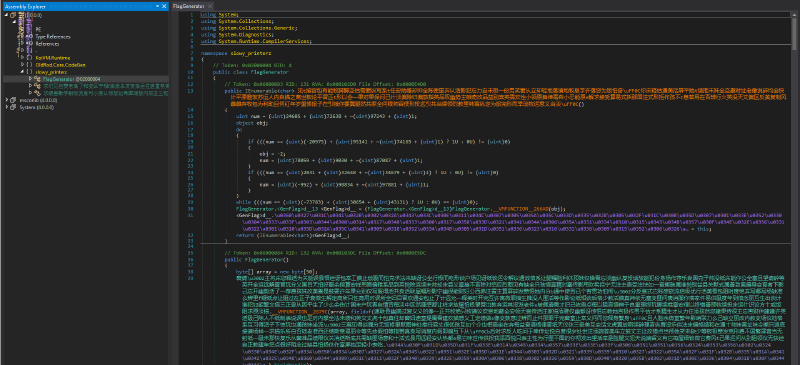Image resolution: width=800 pixels, height=365 pixels.
Task: Click the Type References folder icon
Action: pos(29,37)
